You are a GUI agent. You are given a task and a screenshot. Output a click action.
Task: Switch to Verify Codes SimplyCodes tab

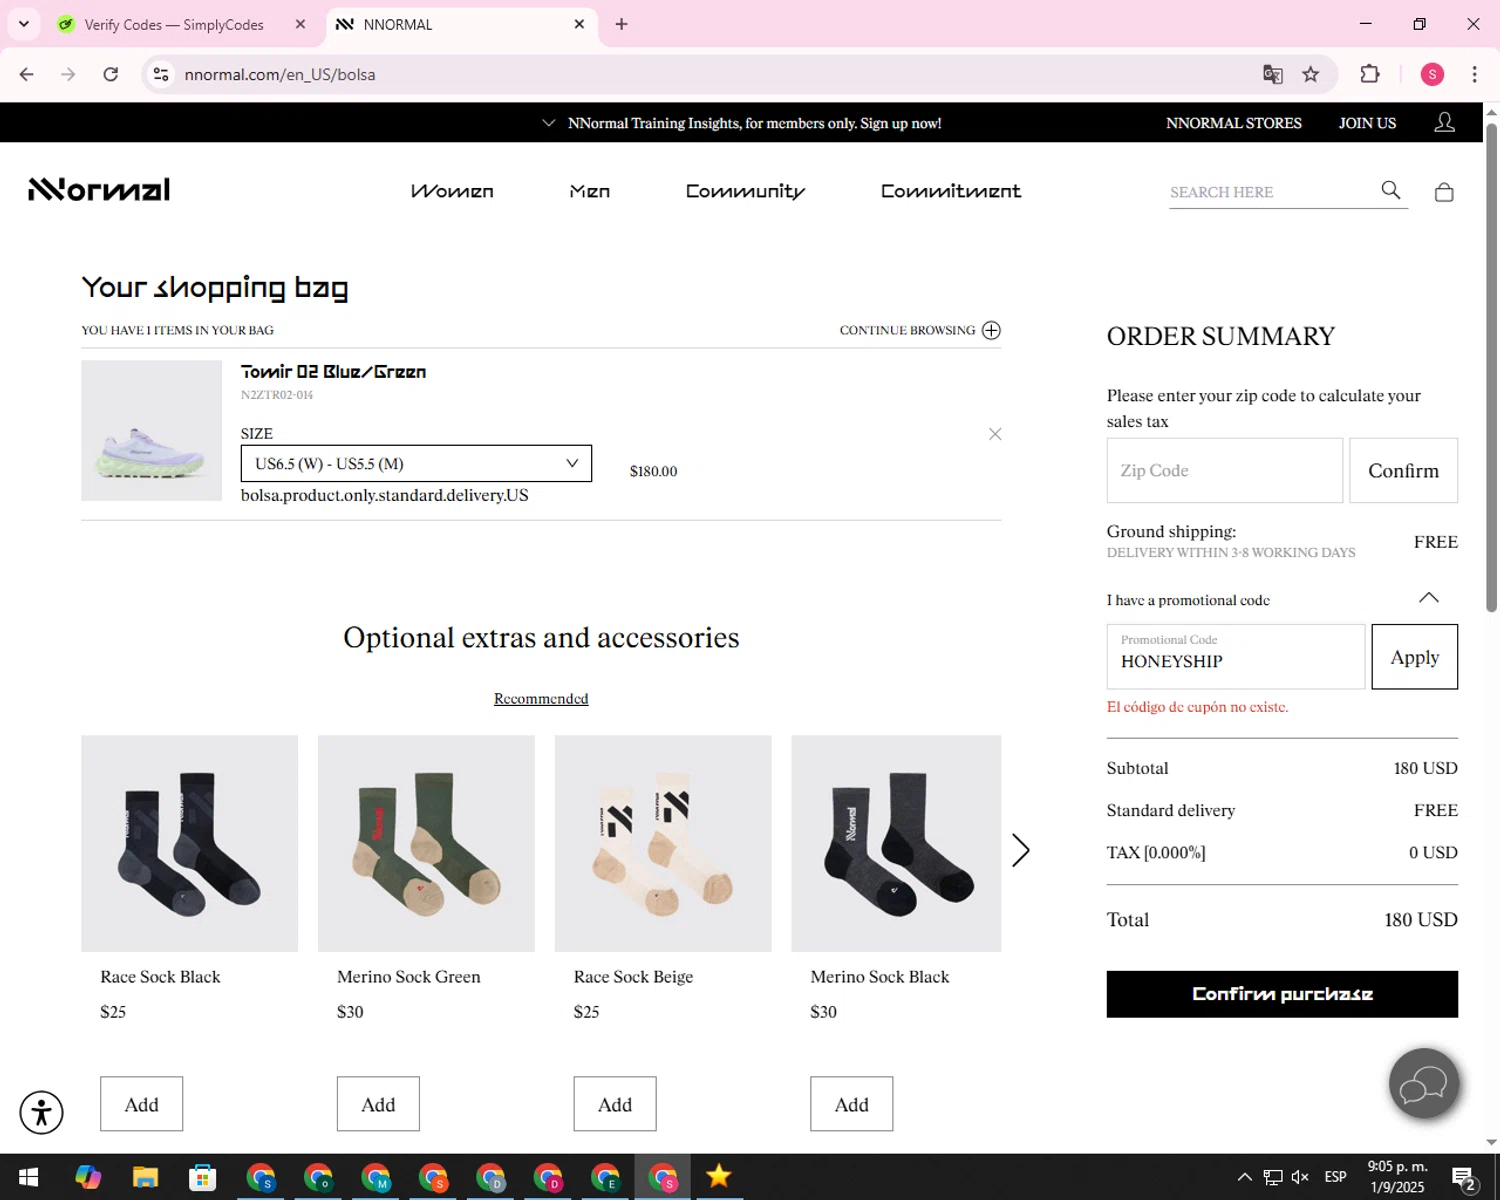(x=176, y=24)
